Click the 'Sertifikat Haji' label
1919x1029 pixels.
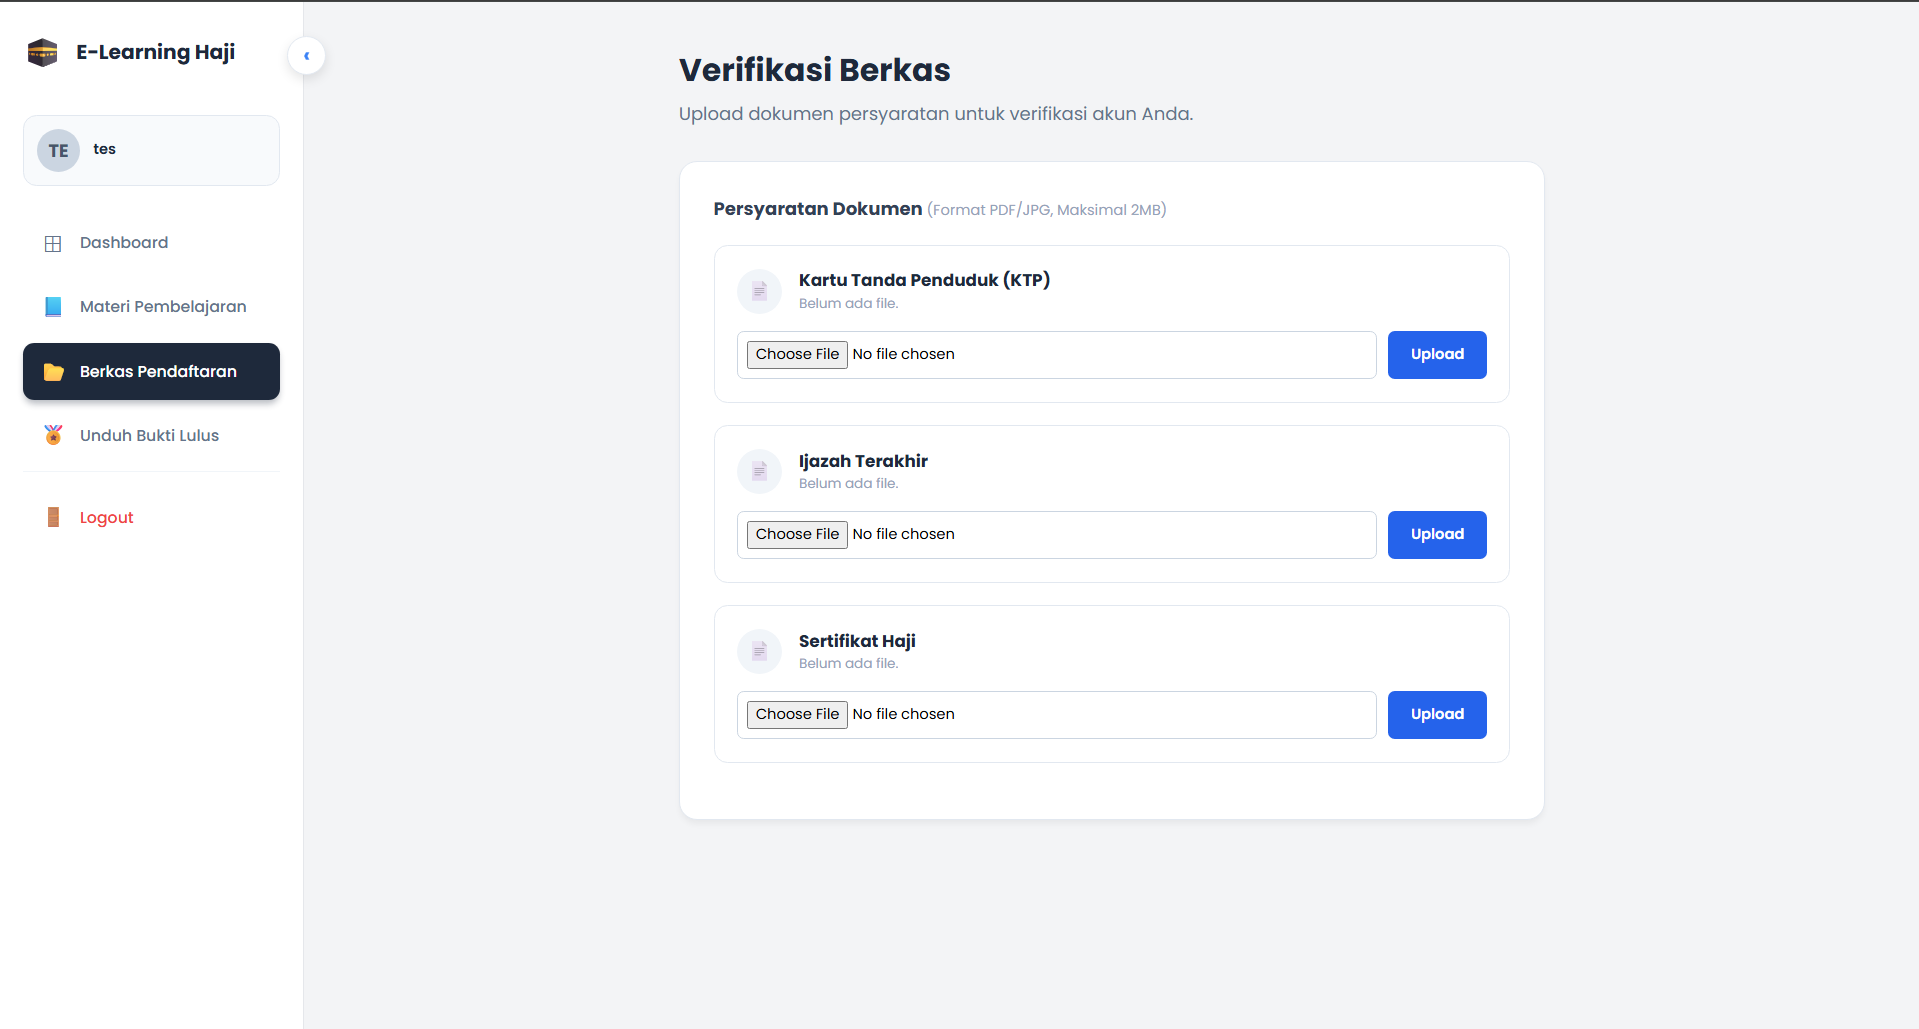857,641
